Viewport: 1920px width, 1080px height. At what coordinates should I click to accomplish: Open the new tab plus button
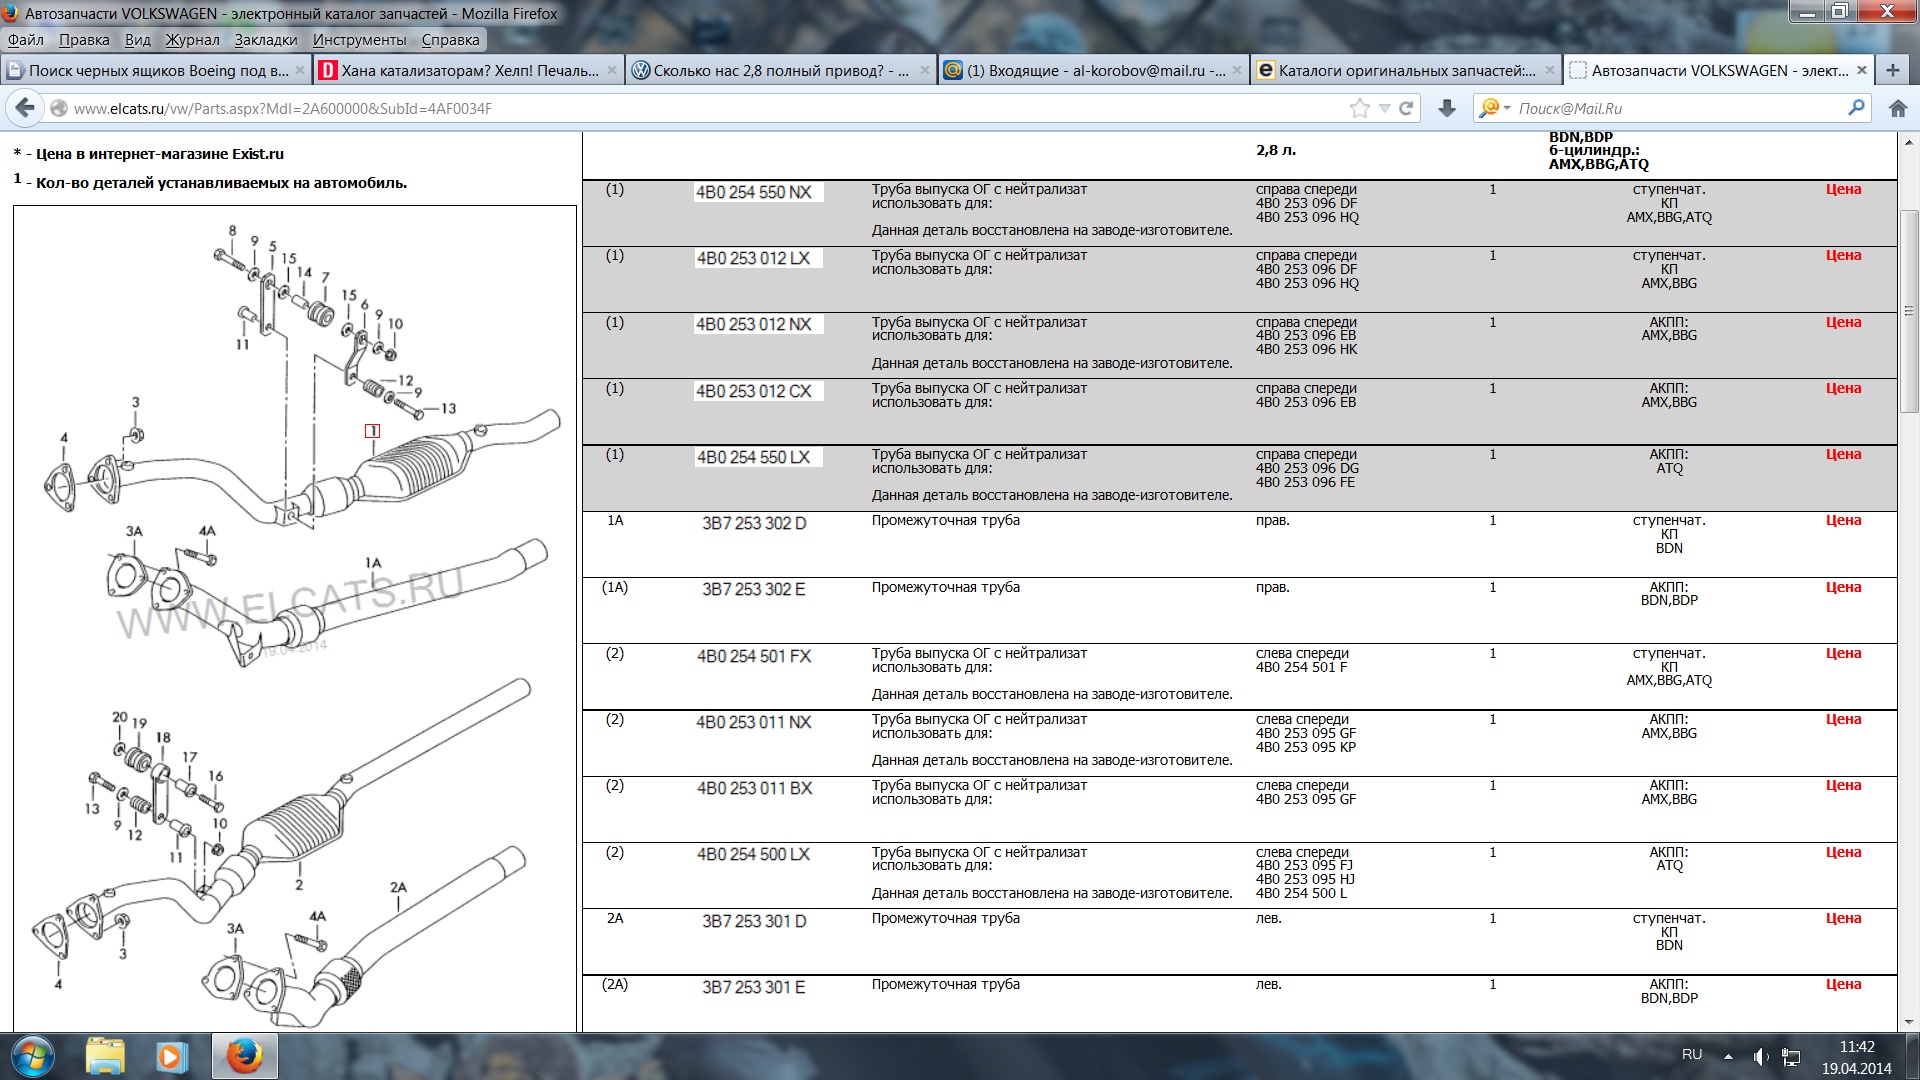click(x=1892, y=70)
